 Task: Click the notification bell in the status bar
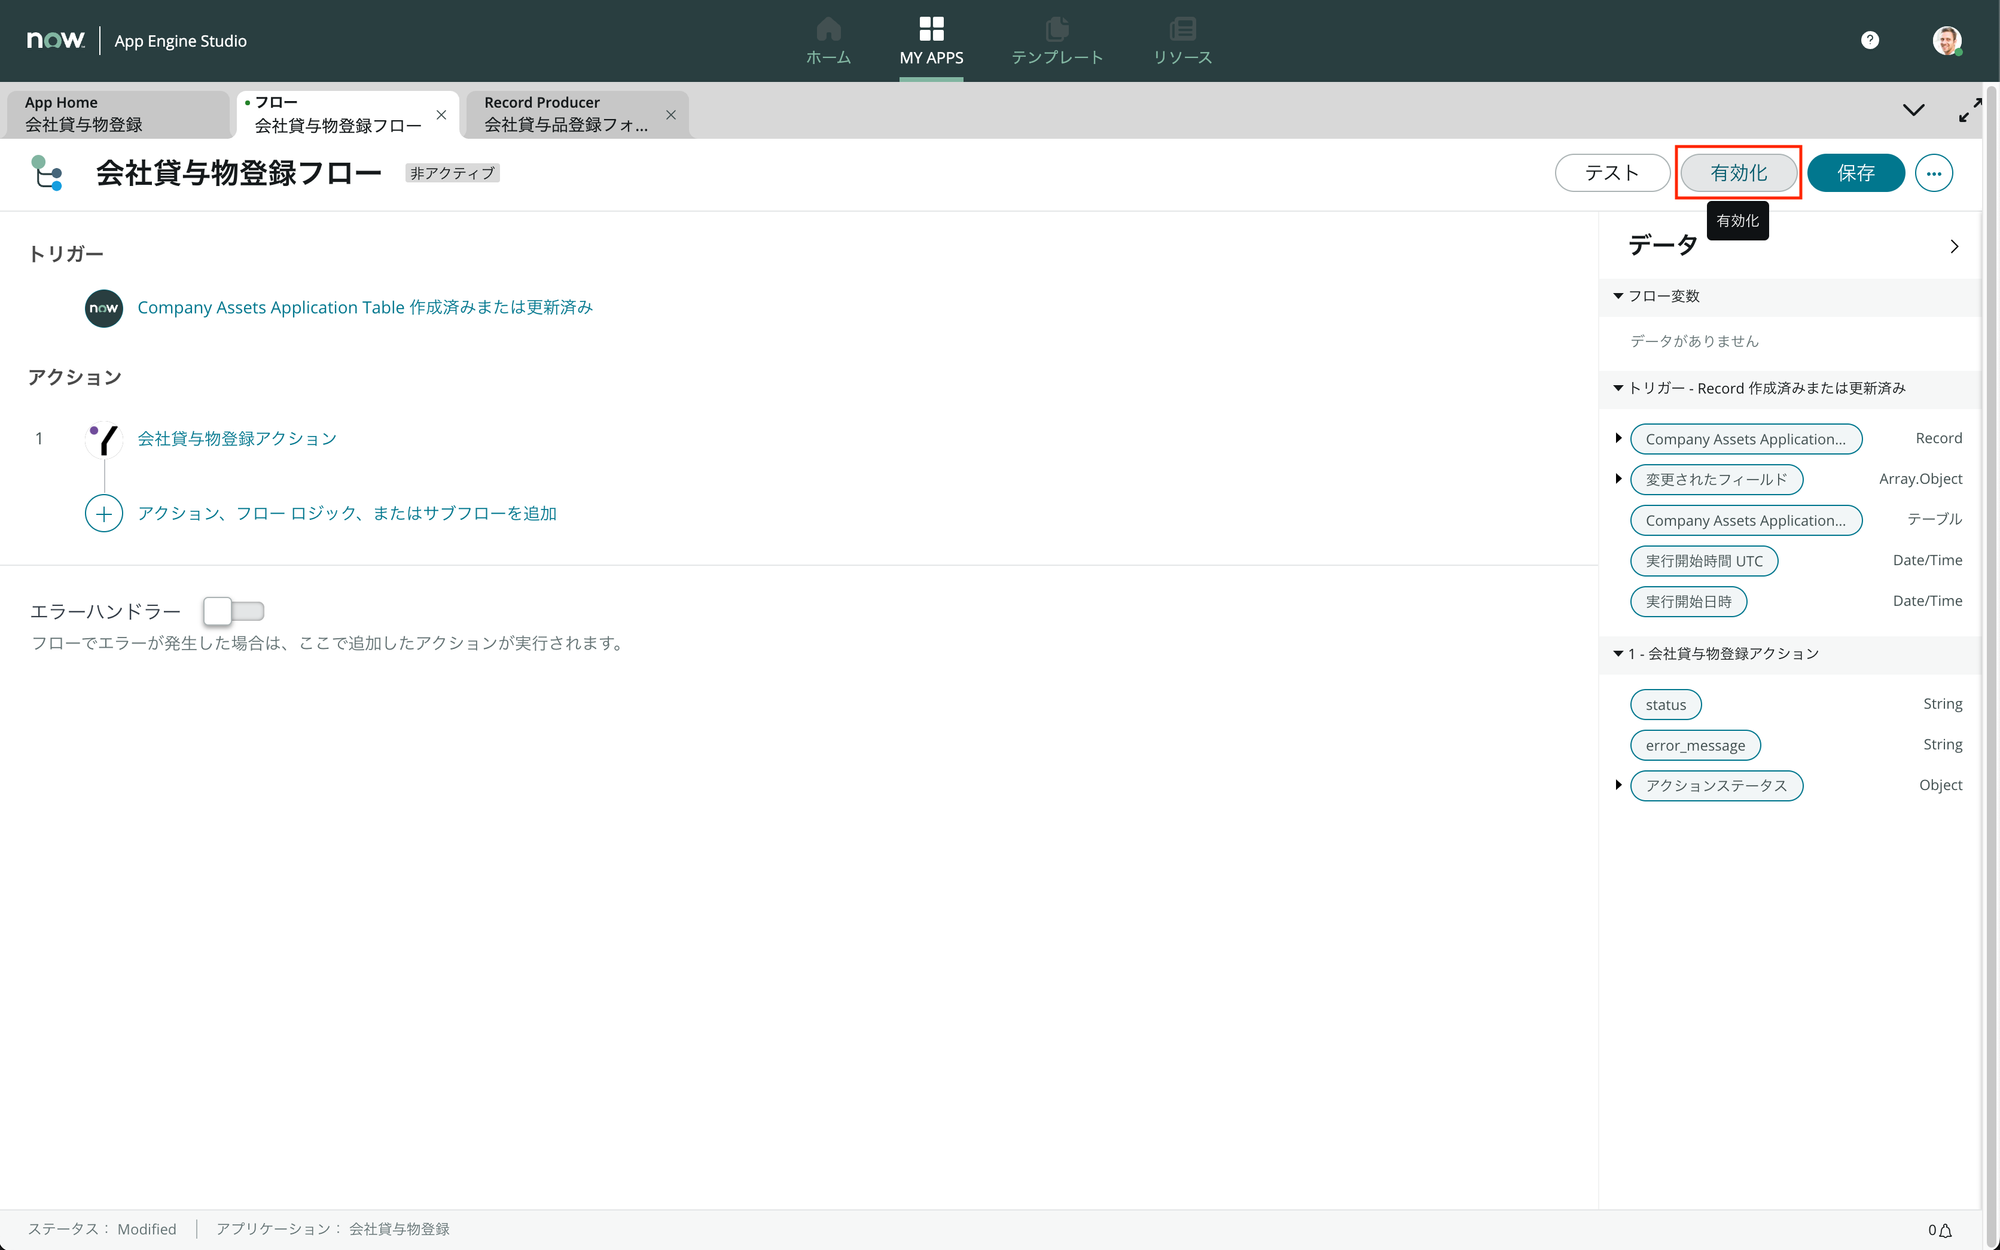click(1945, 1230)
